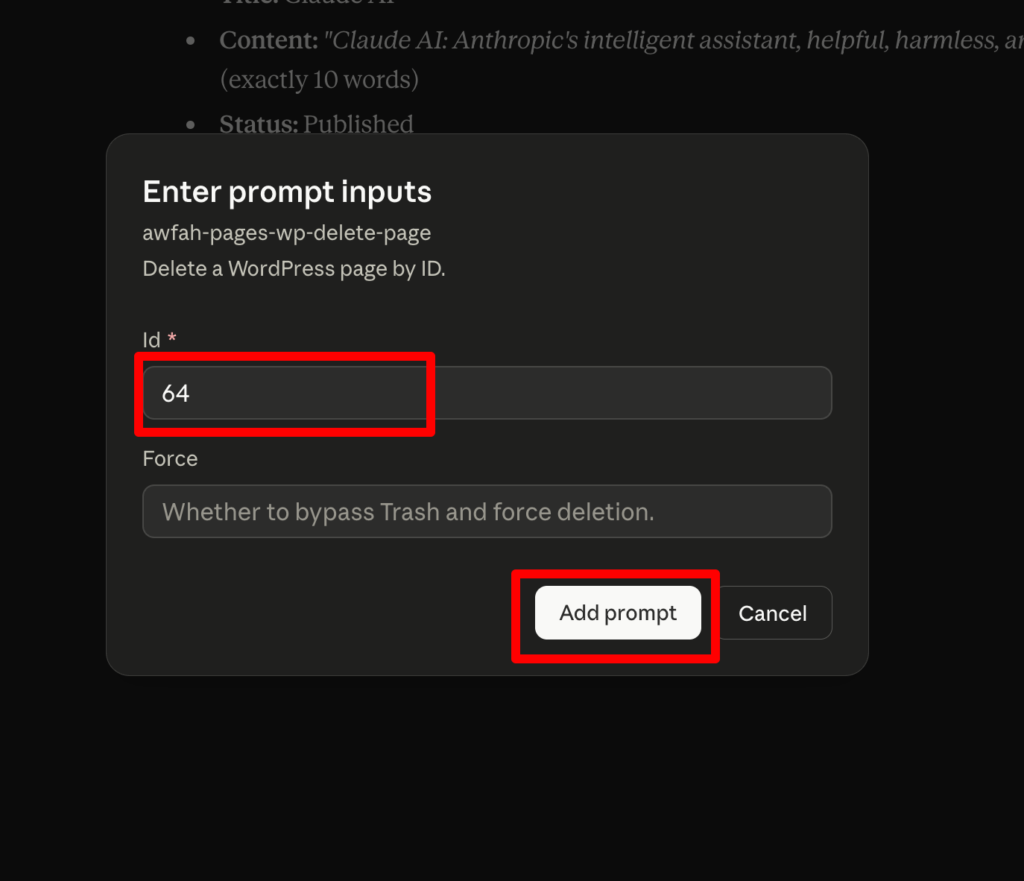The image size is (1024, 881).
Task: Click the Status: Published line behind dialog
Action: (x=316, y=123)
